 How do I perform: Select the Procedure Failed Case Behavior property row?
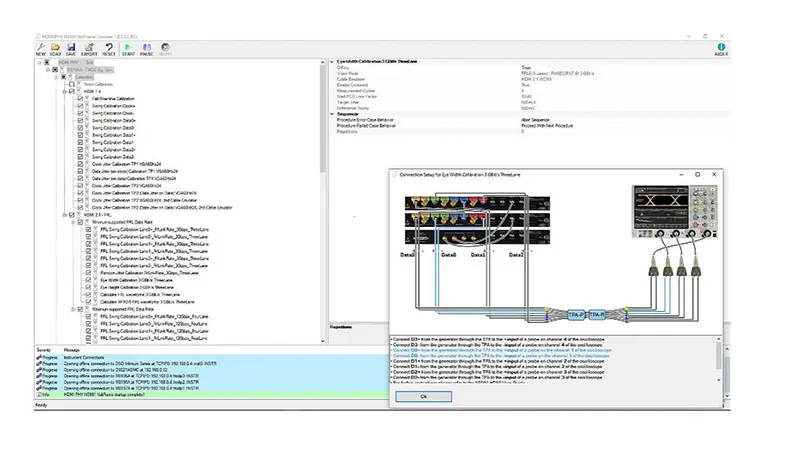pyautogui.click(x=530, y=126)
